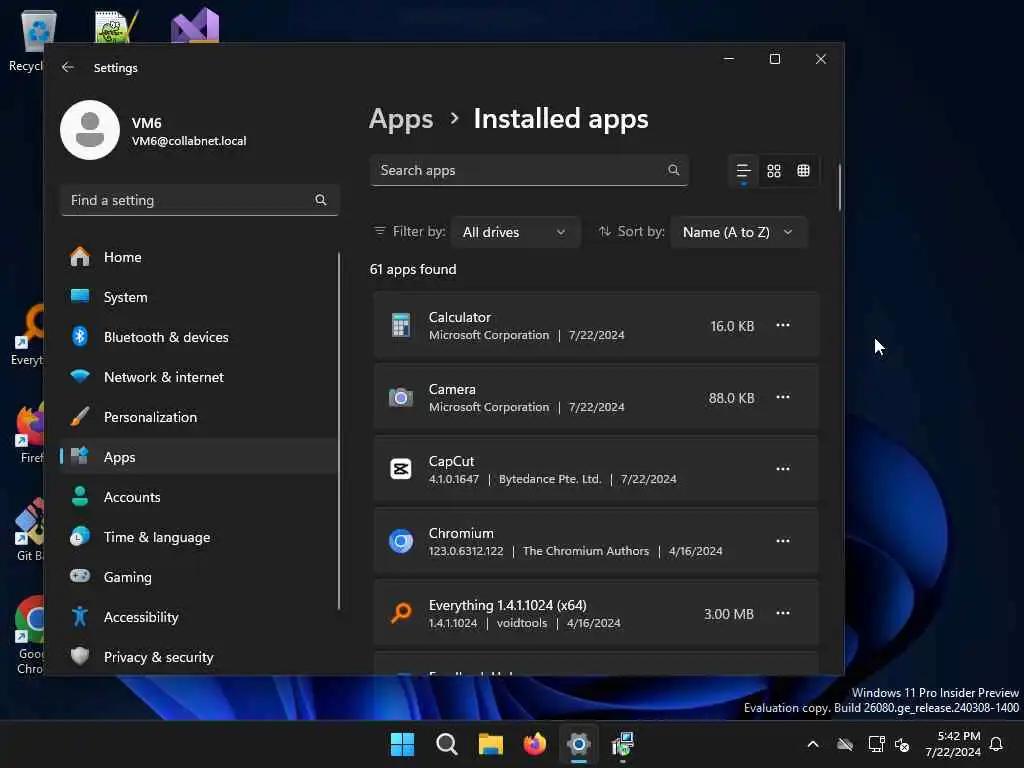Open the notification bell
This screenshot has width=1024, height=768.
click(996, 744)
